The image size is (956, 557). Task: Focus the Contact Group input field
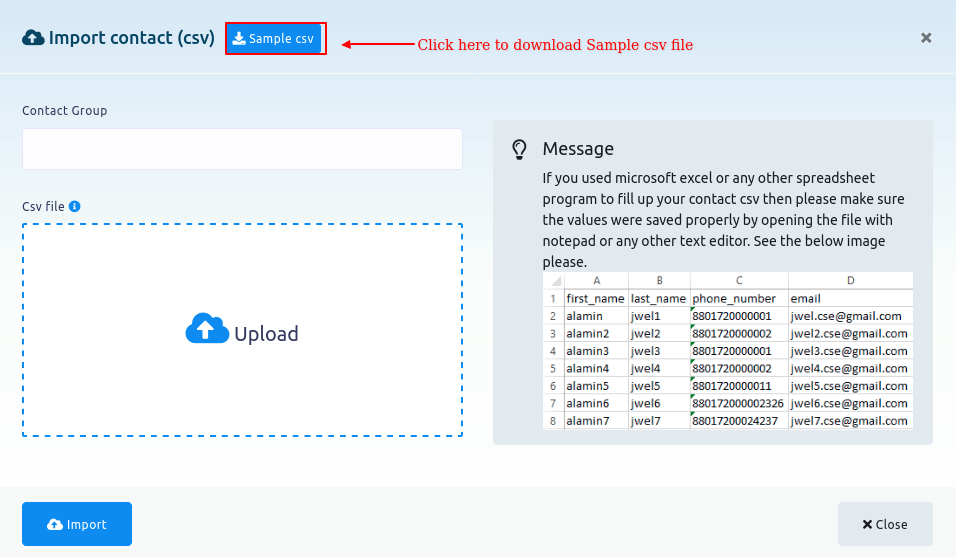pos(242,149)
